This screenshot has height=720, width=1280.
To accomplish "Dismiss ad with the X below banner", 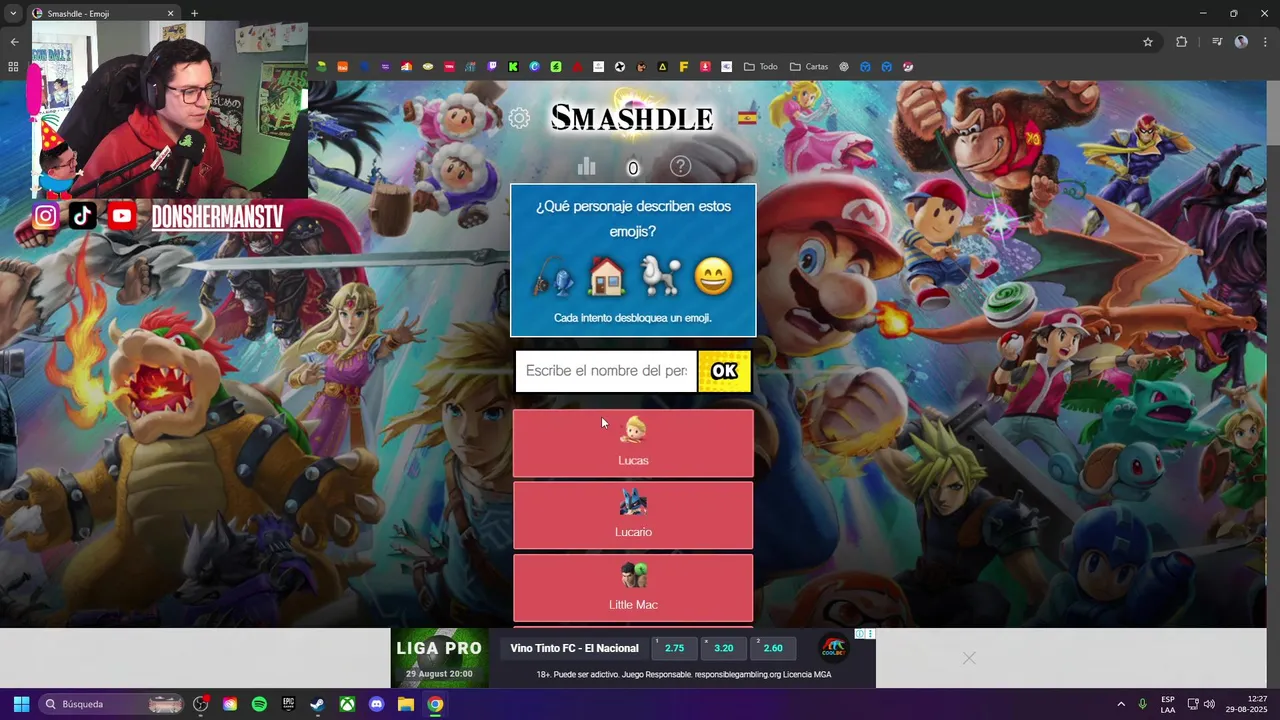I will (969, 658).
